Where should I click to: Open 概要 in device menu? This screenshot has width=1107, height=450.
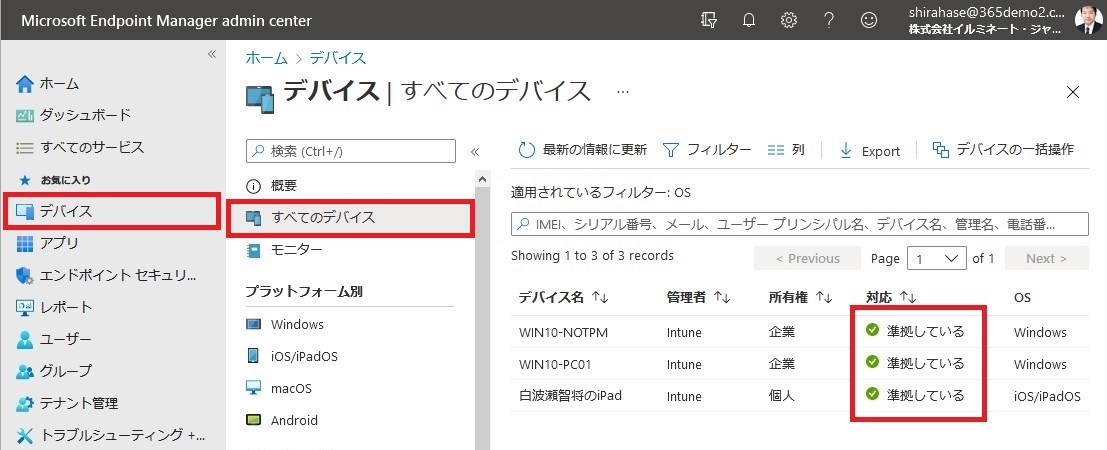(272, 186)
